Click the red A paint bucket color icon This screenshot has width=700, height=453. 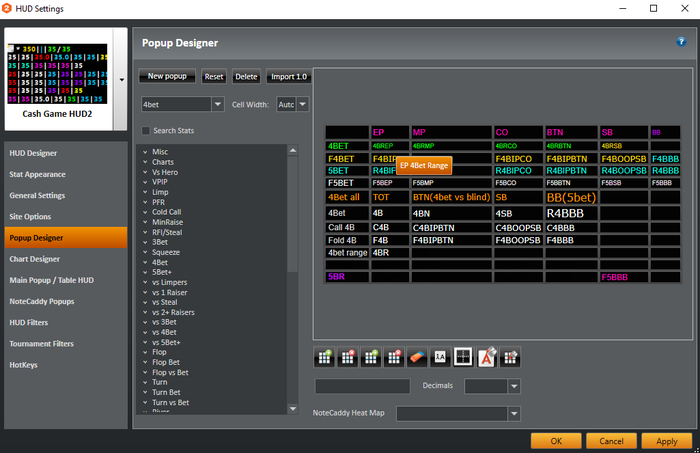click(486, 356)
